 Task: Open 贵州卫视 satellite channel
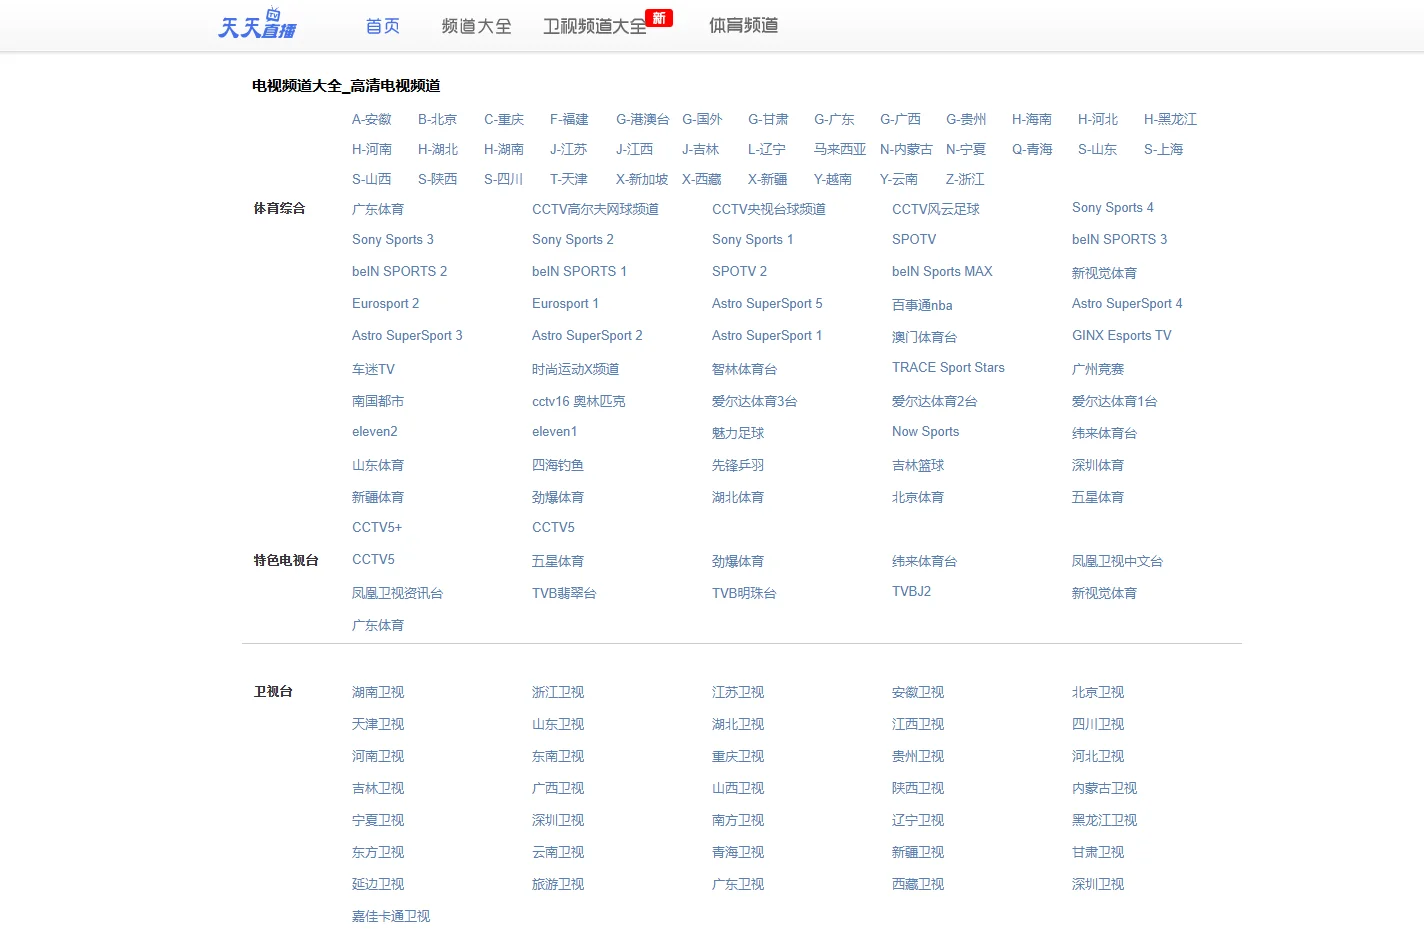918,756
